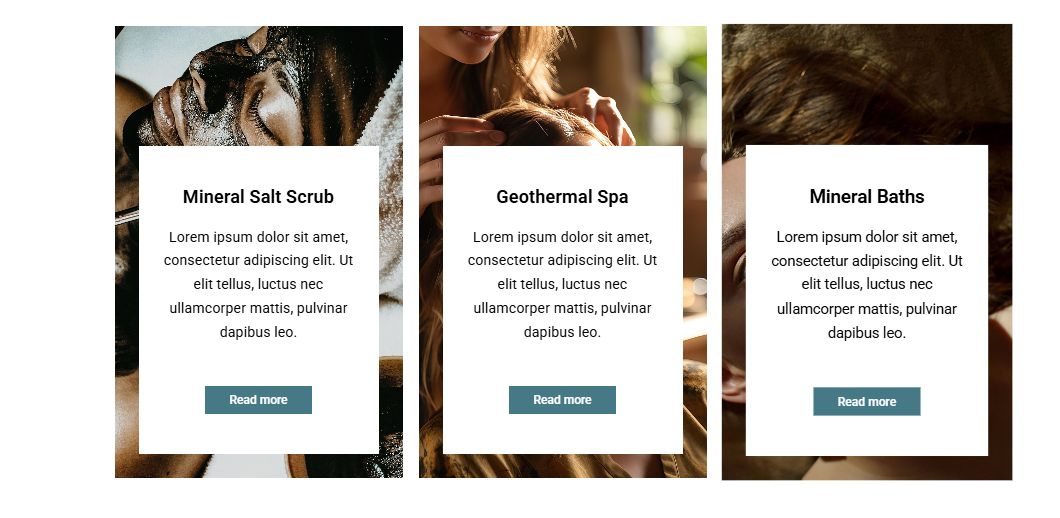Image resolution: width=1060 pixels, height=518 pixels.
Task: Select Read more on Mineral Baths card
Action: click(x=867, y=402)
